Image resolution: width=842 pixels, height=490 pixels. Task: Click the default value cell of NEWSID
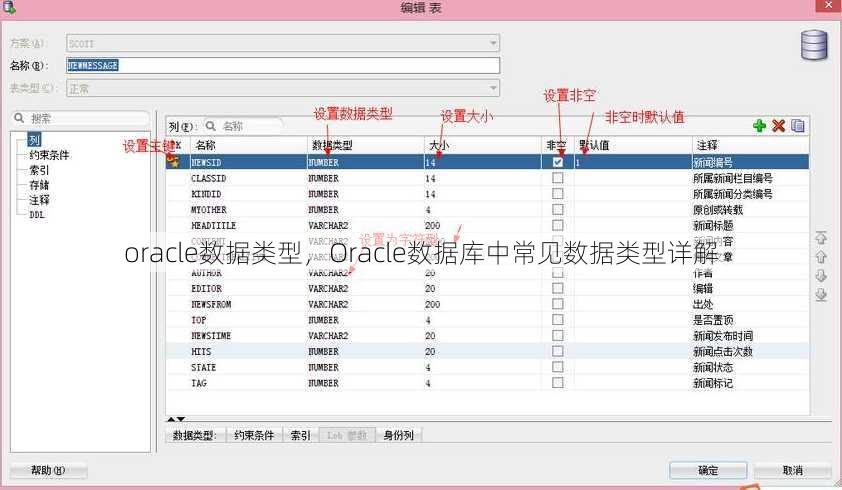click(633, 162)
